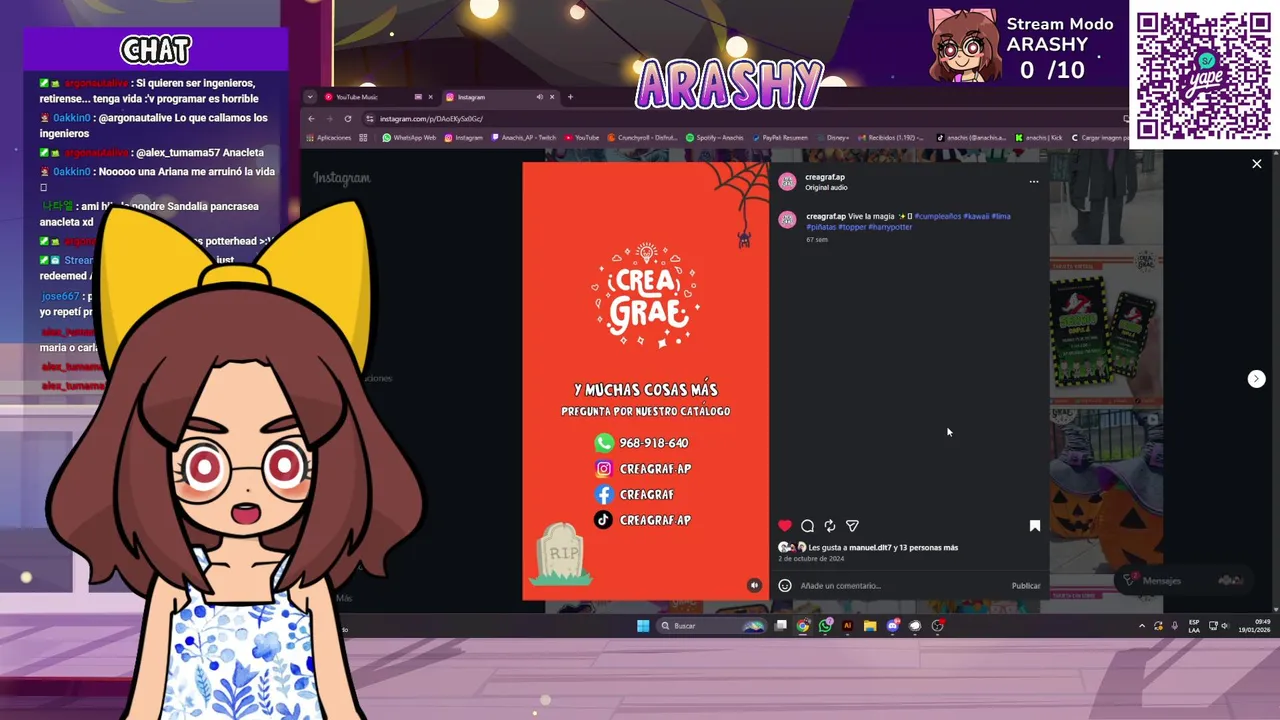Open the volume tray icon
The width and height of the screenshot is (1280, 720).
click(x=1225, y=626)
